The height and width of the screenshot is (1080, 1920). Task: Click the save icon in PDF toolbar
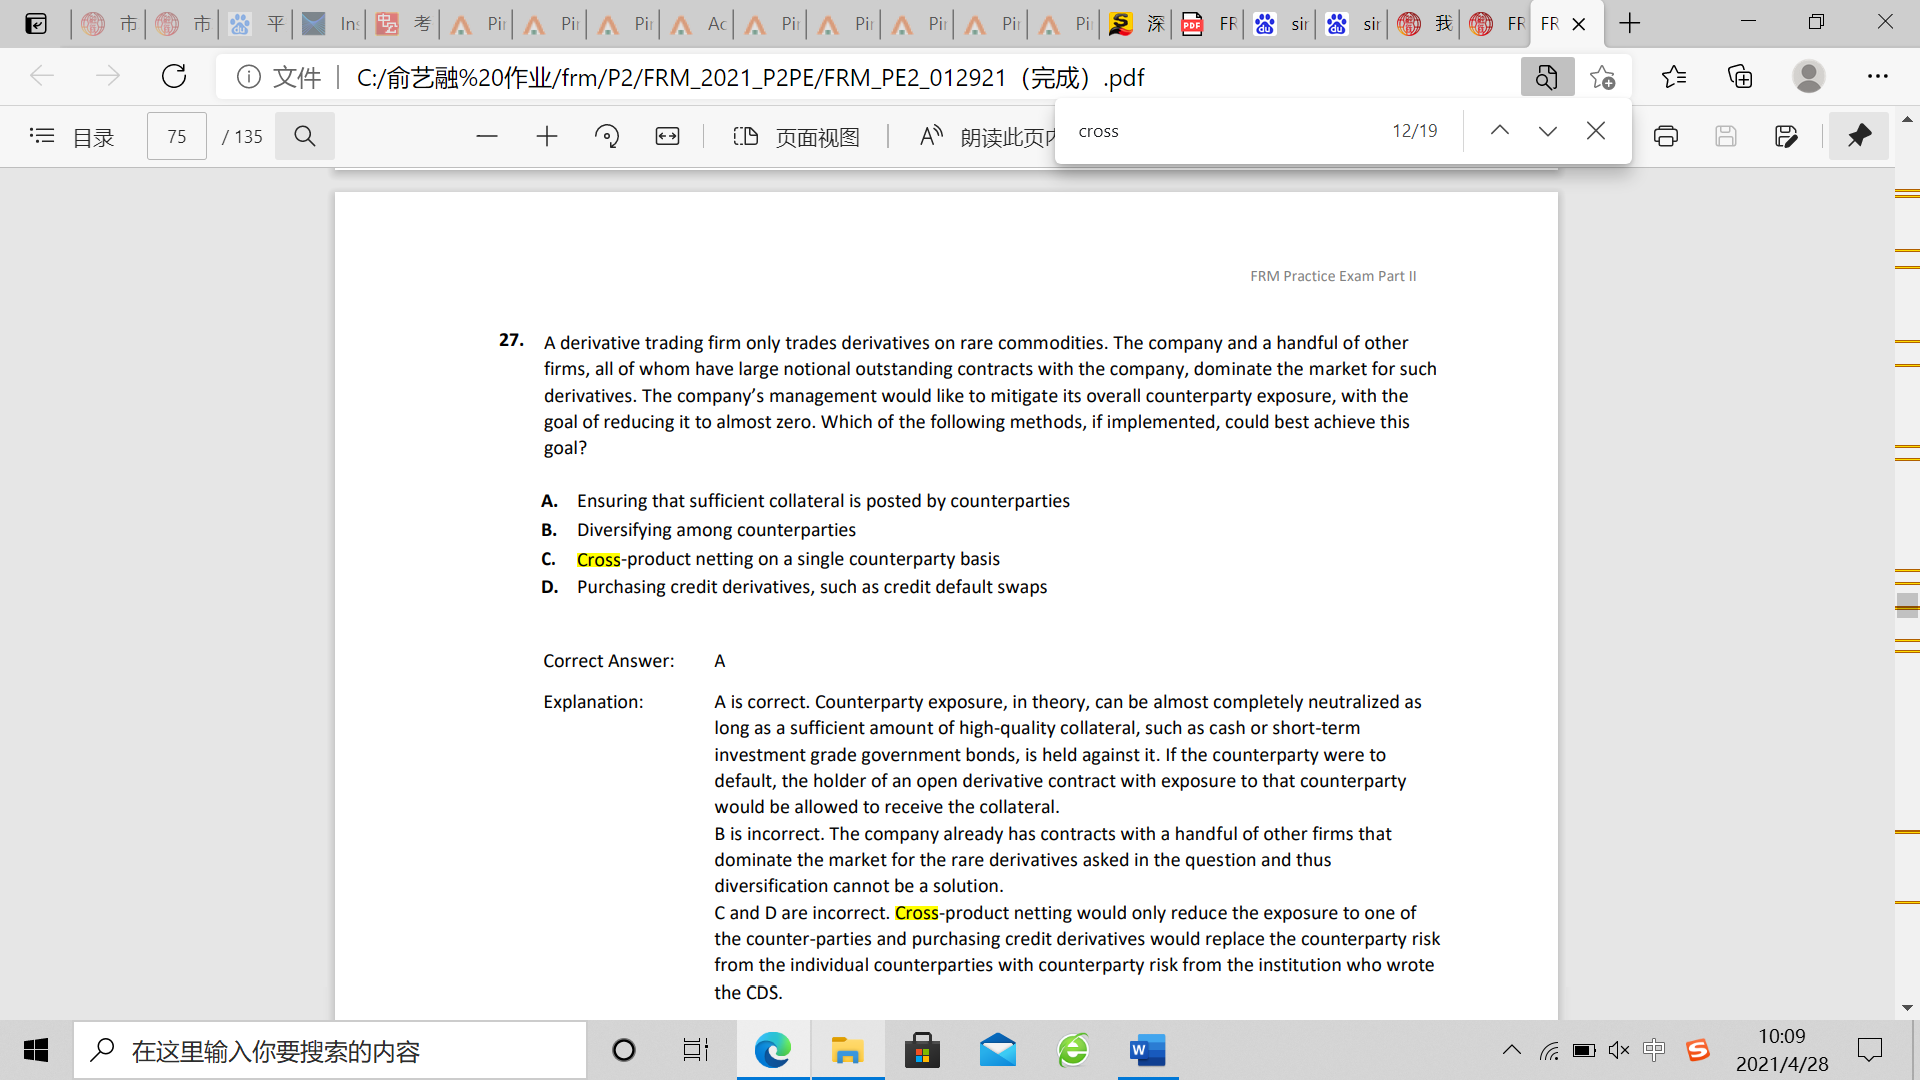click(x=1726, y=136)
